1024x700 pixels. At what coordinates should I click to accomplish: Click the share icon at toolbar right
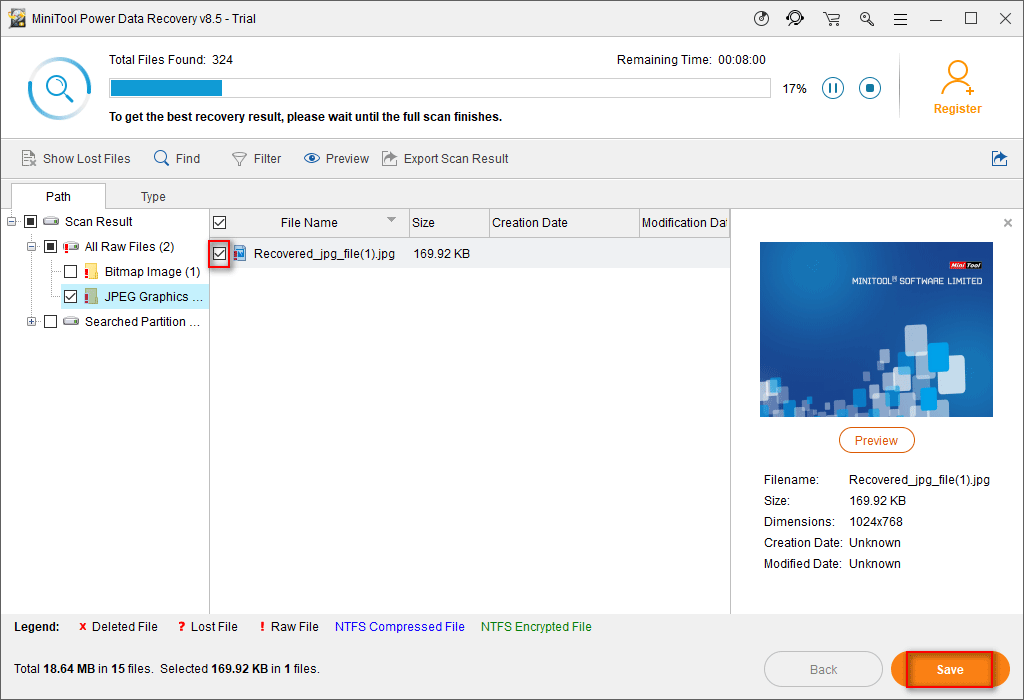coord(999,158)
